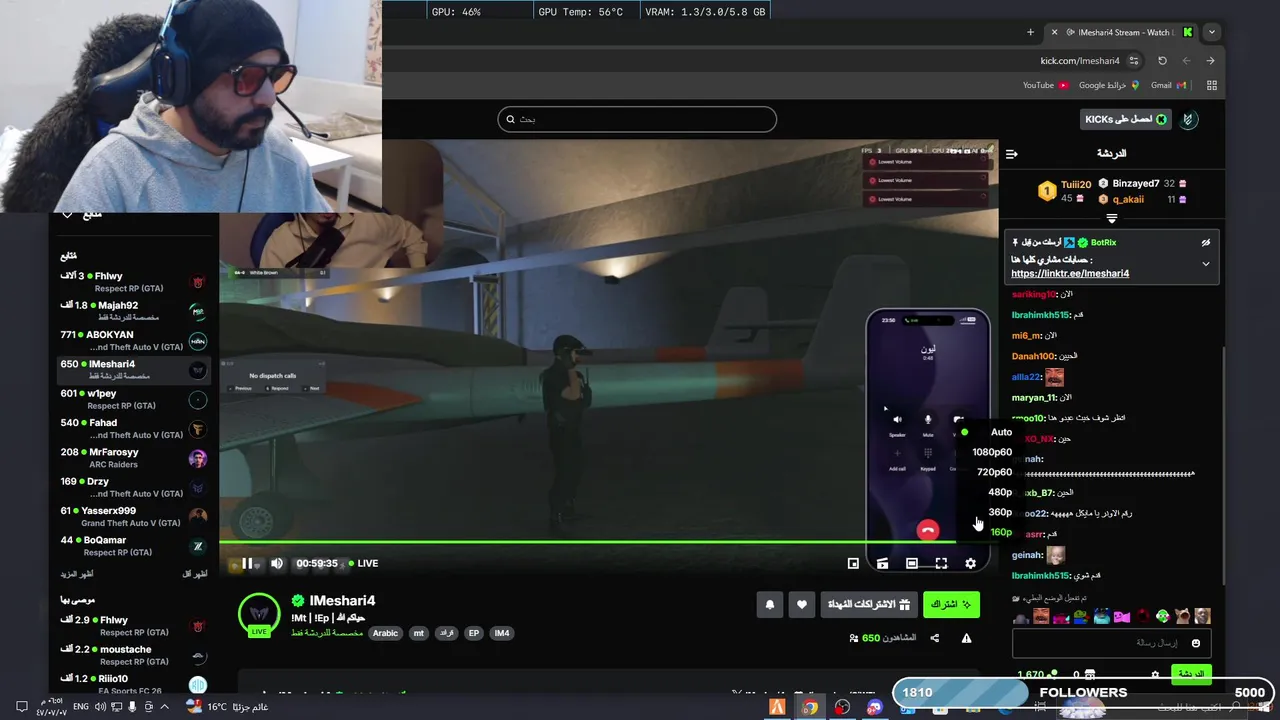Click show more in sidebar list
The height and width of the screenshot is (720, 1280).
[76, 574]
